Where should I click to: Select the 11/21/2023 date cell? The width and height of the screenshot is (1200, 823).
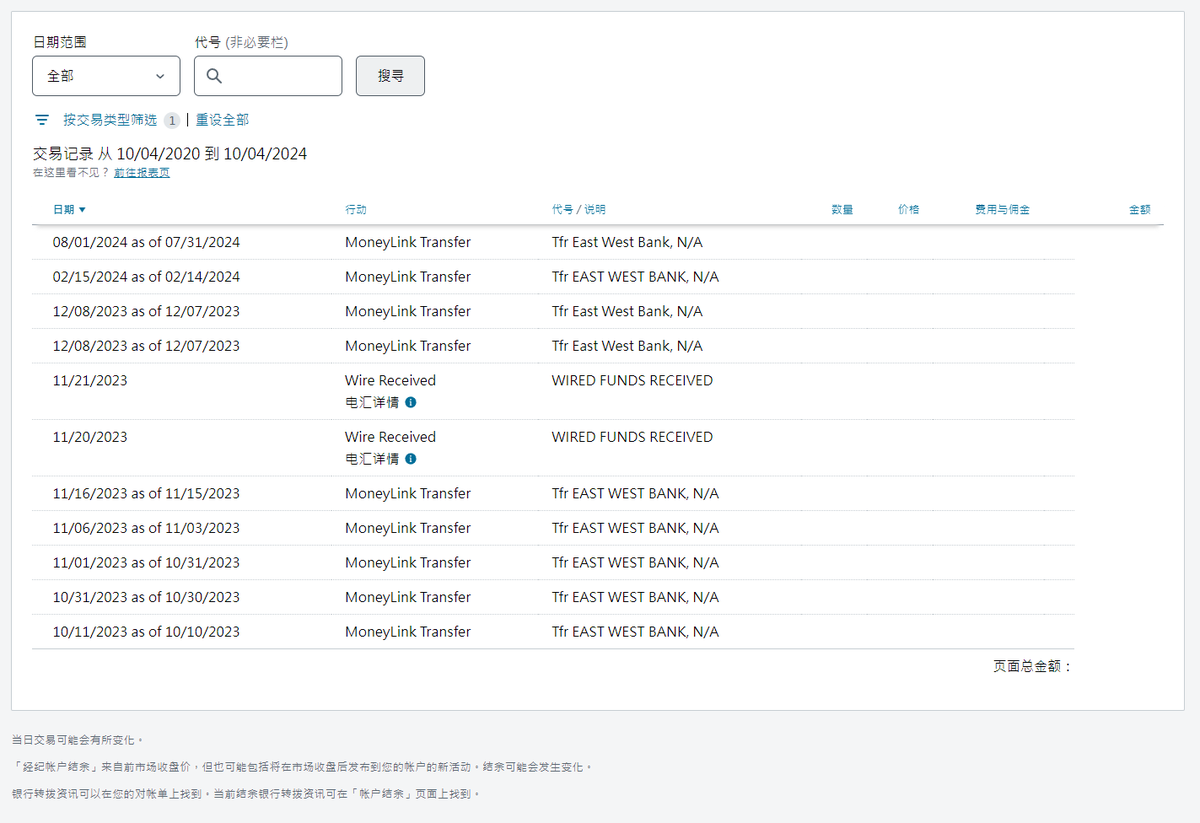point(90,381)
